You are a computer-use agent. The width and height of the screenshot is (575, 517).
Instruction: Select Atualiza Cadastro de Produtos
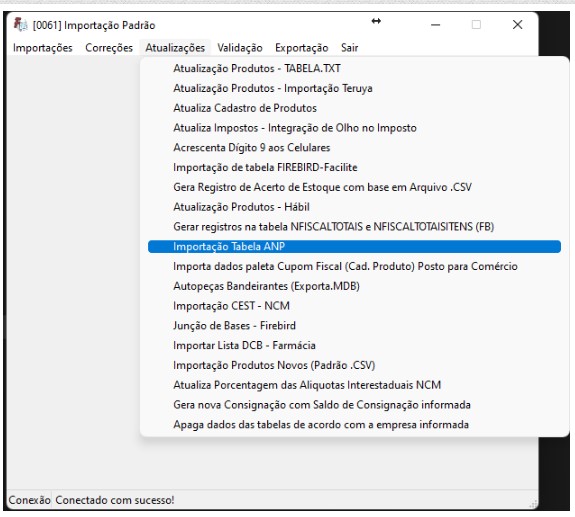tap(354, 108)
